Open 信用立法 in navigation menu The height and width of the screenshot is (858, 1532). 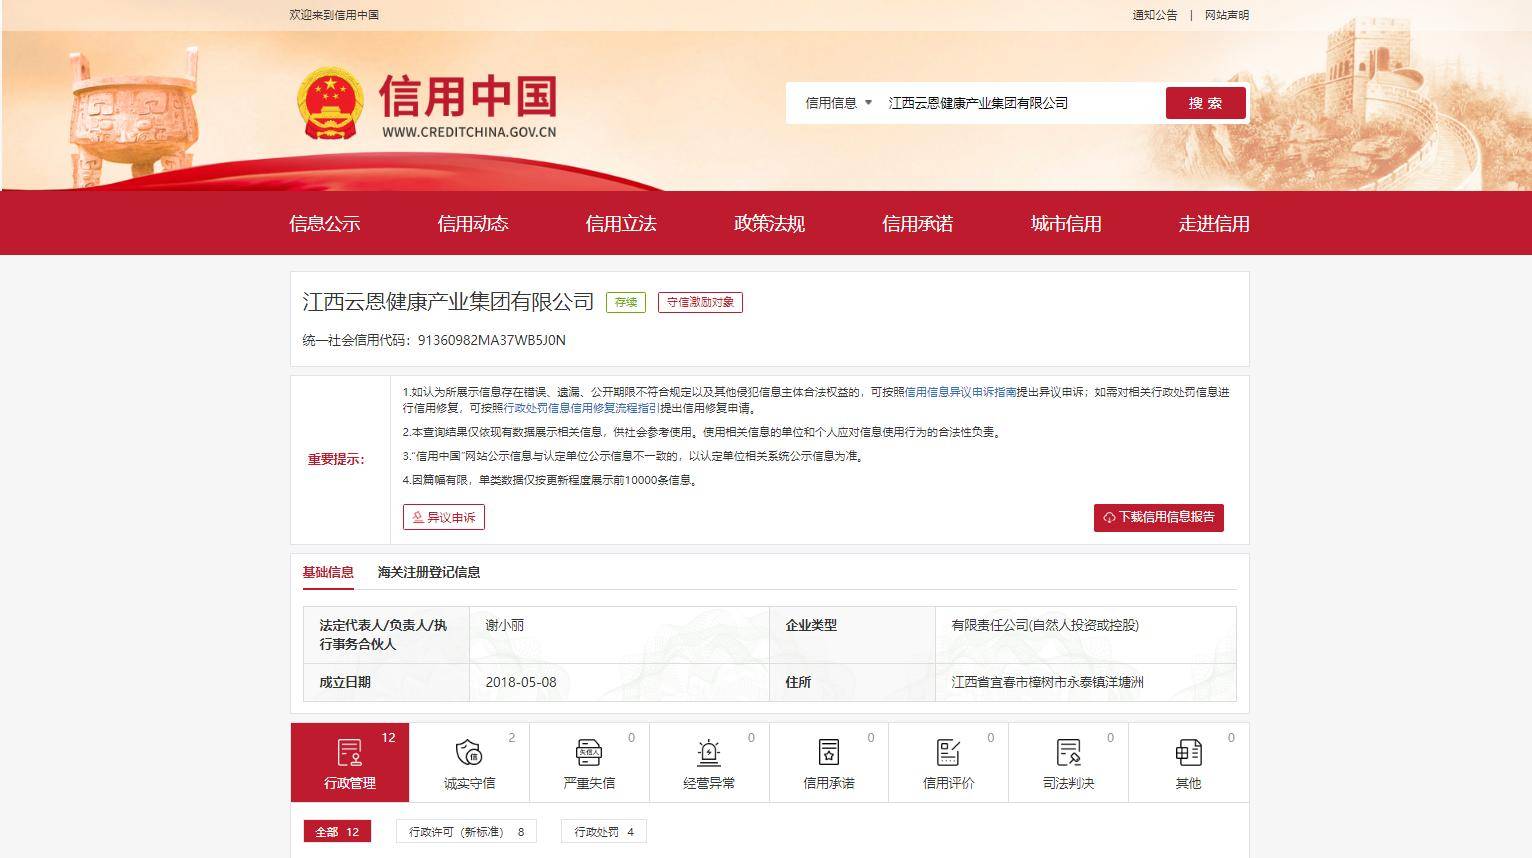[620, 224]
